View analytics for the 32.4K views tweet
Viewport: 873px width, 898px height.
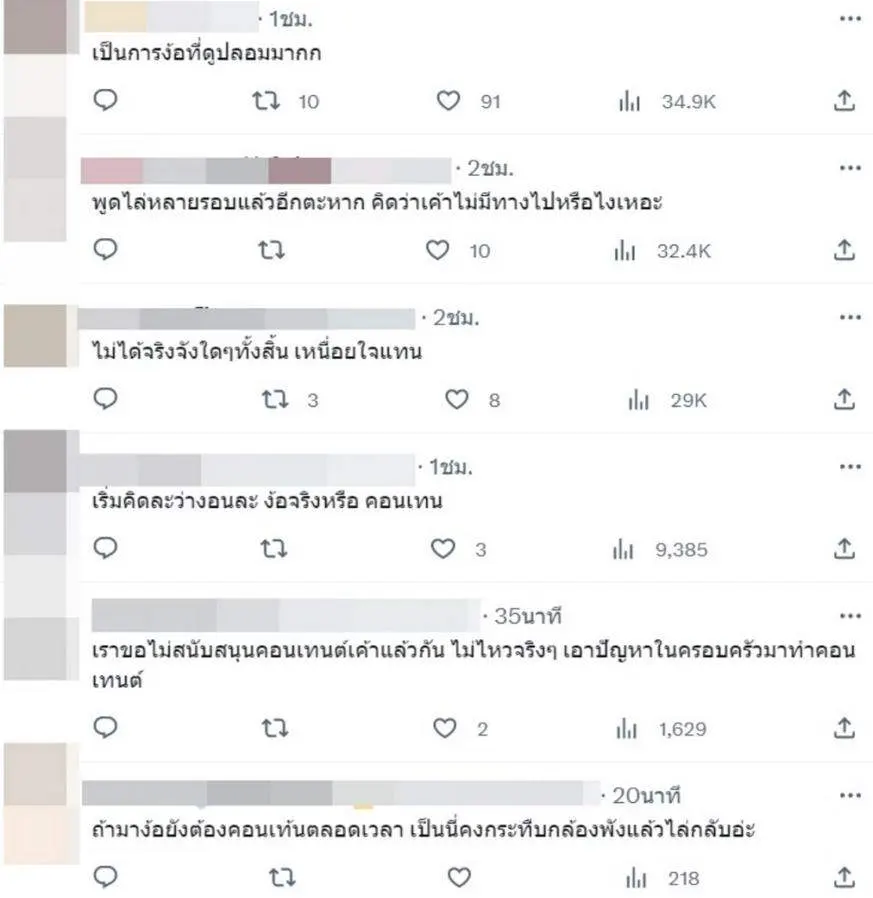coord(662,251)
